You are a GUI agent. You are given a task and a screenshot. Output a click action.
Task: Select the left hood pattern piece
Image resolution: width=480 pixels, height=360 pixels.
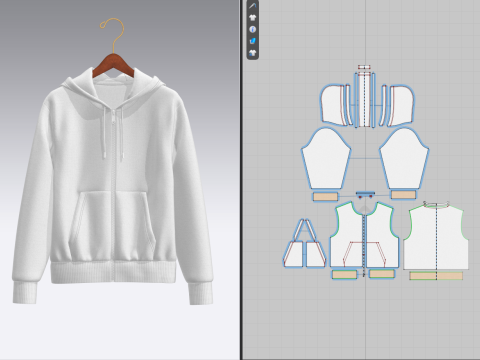click(x=332, y=105)
